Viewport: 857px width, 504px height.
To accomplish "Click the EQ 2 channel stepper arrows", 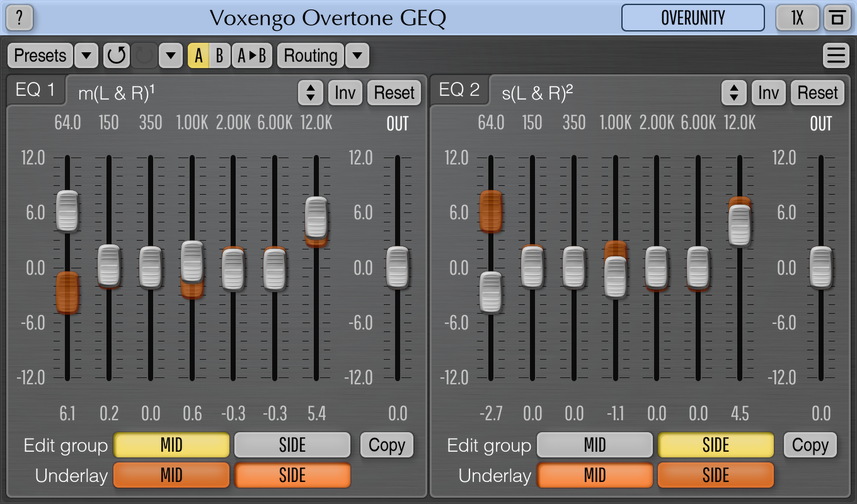I will pyautogui.click(x=734, y=93).
